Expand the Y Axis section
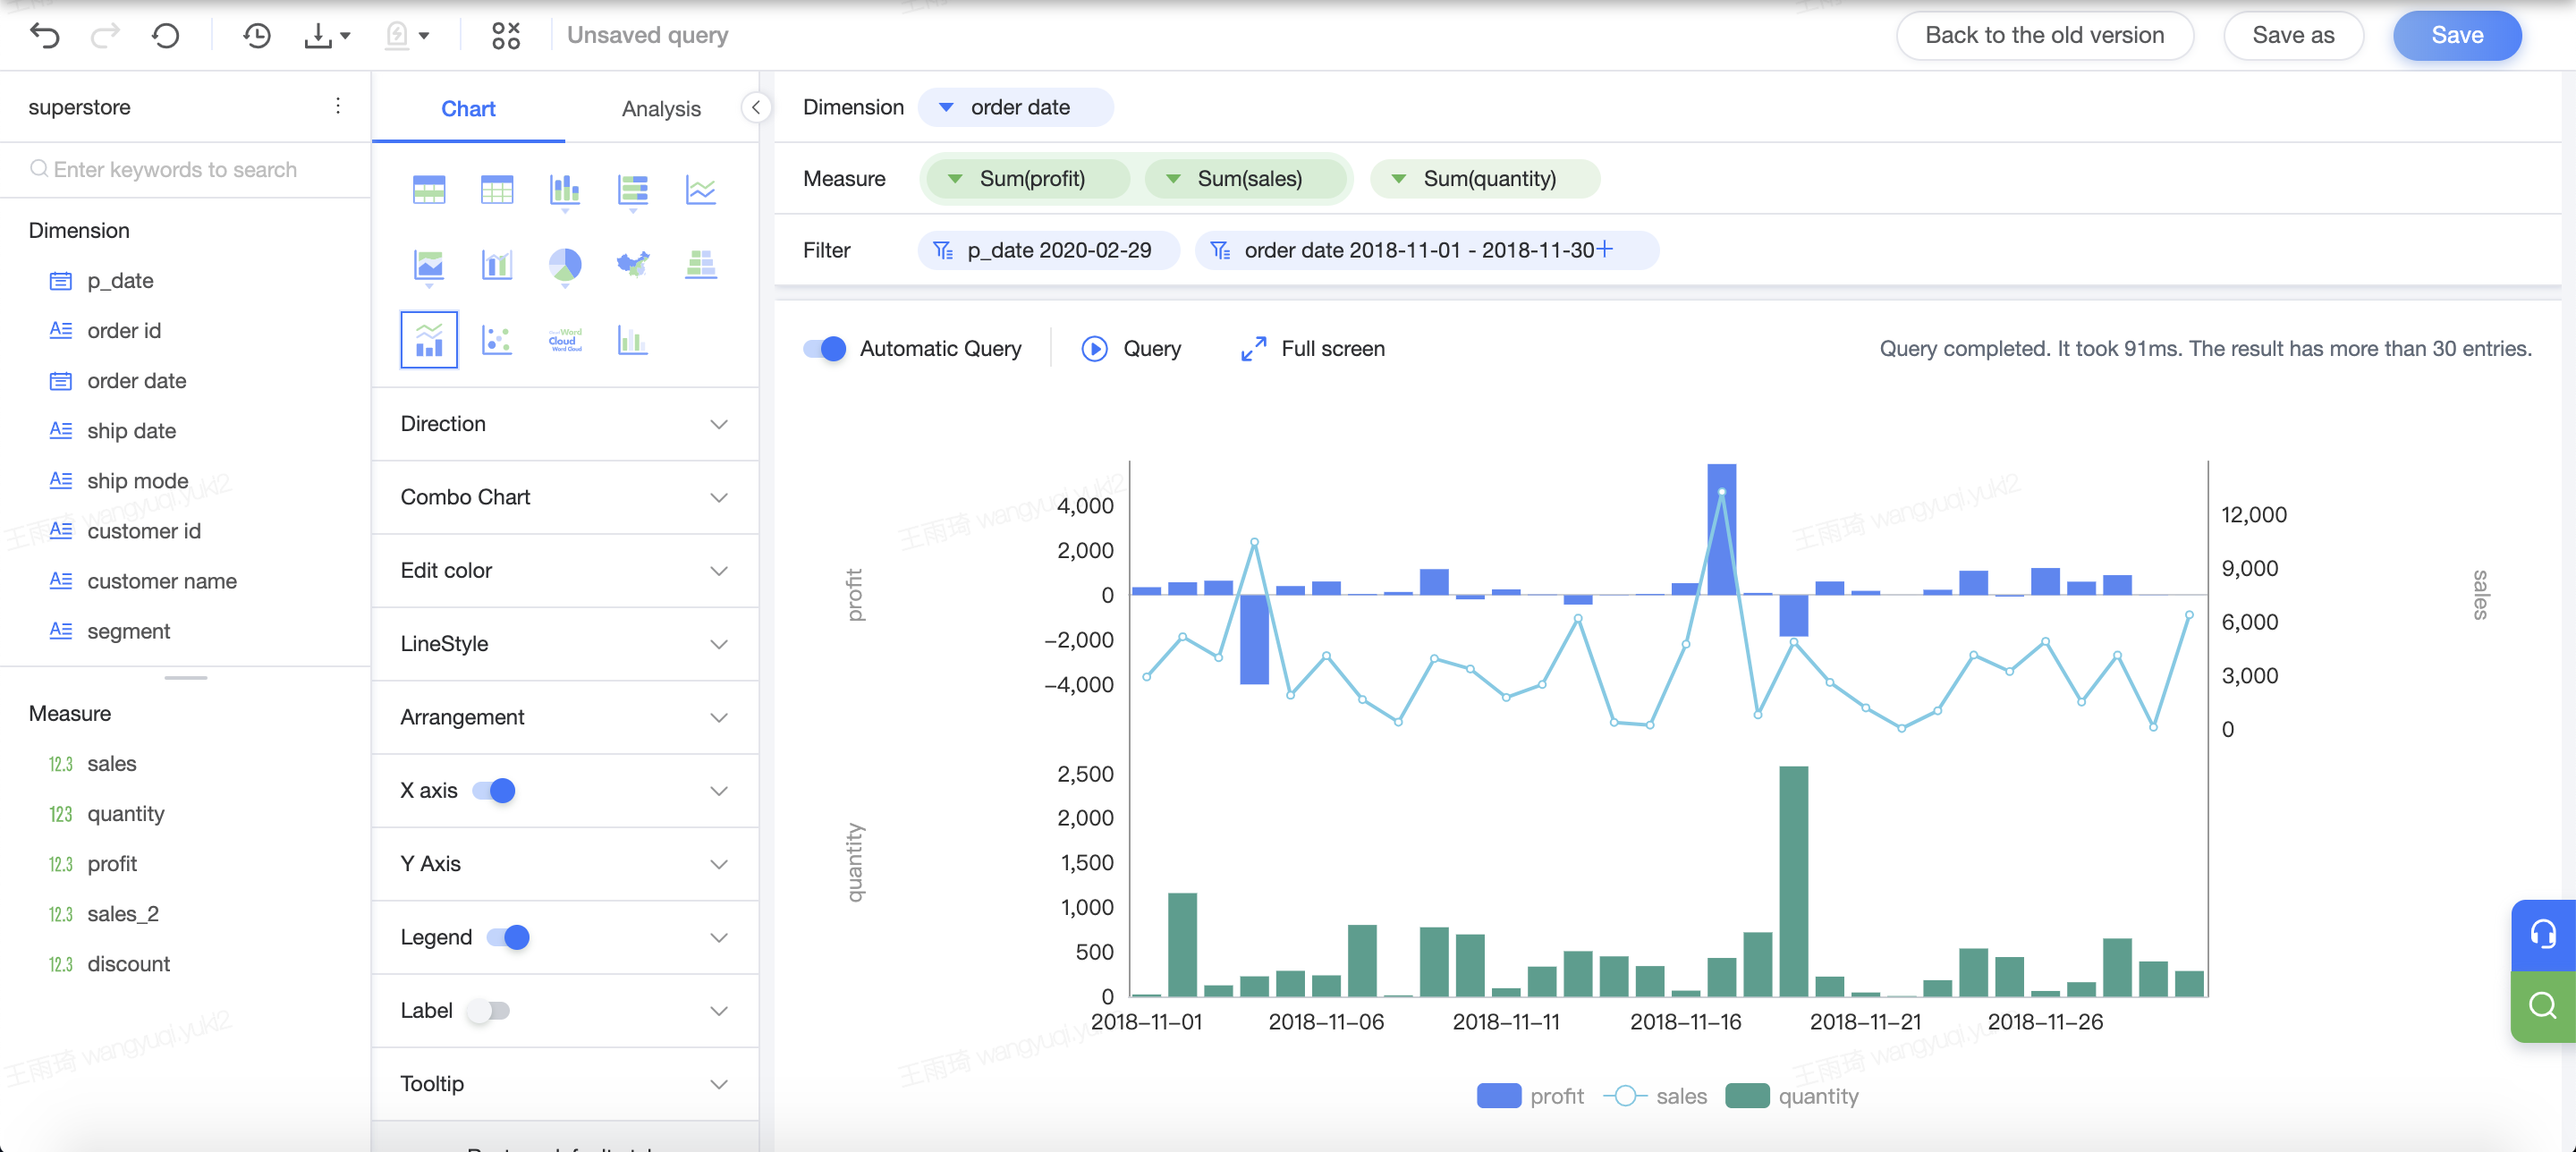The image size is (2576, 1152). 565,864
